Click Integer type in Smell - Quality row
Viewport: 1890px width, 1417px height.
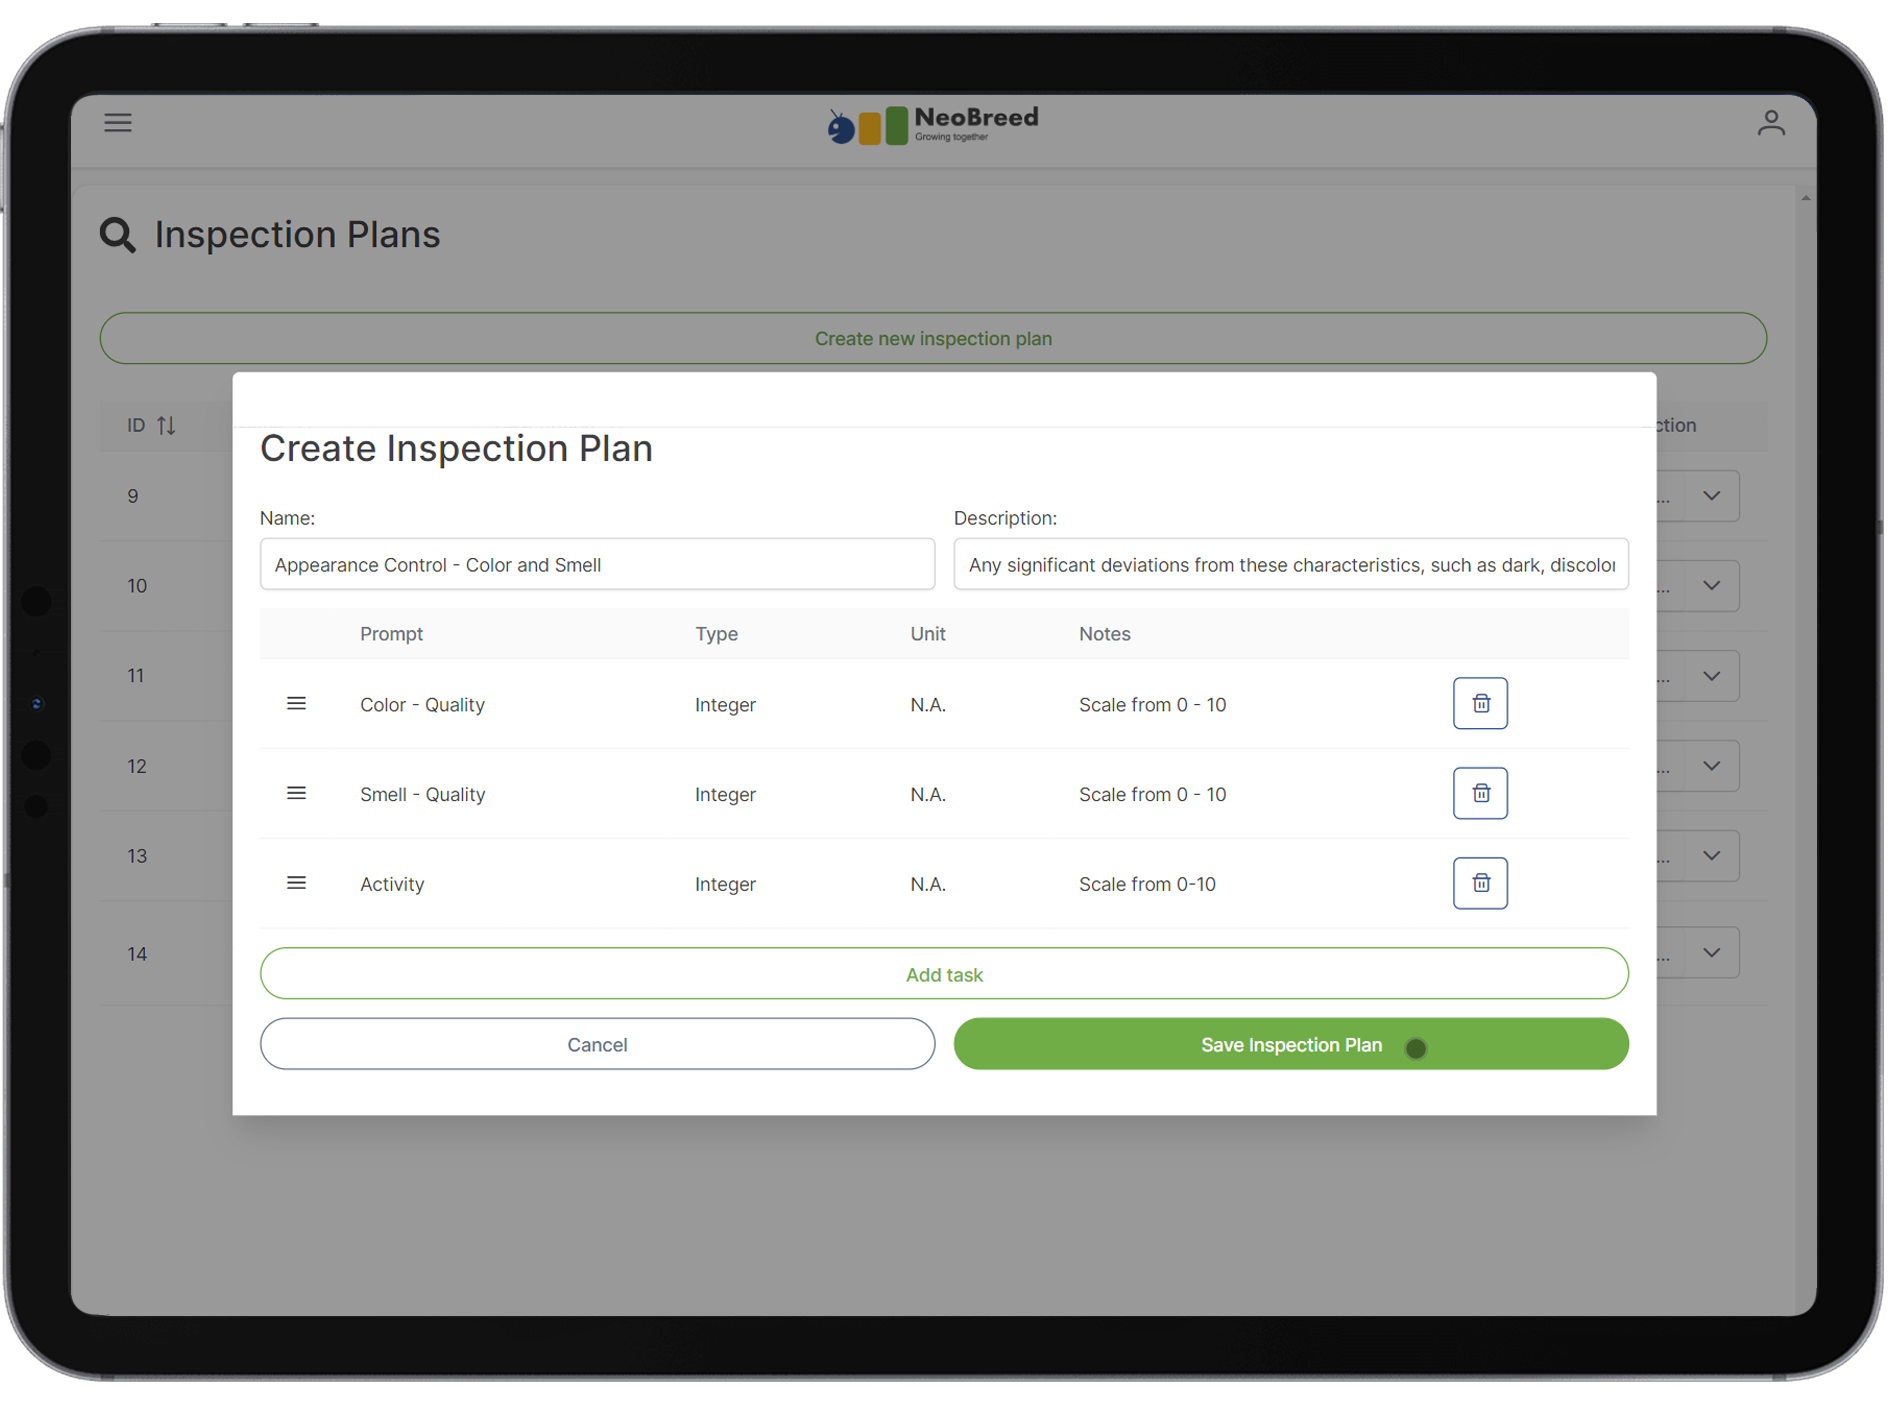[x=725, y=796]
